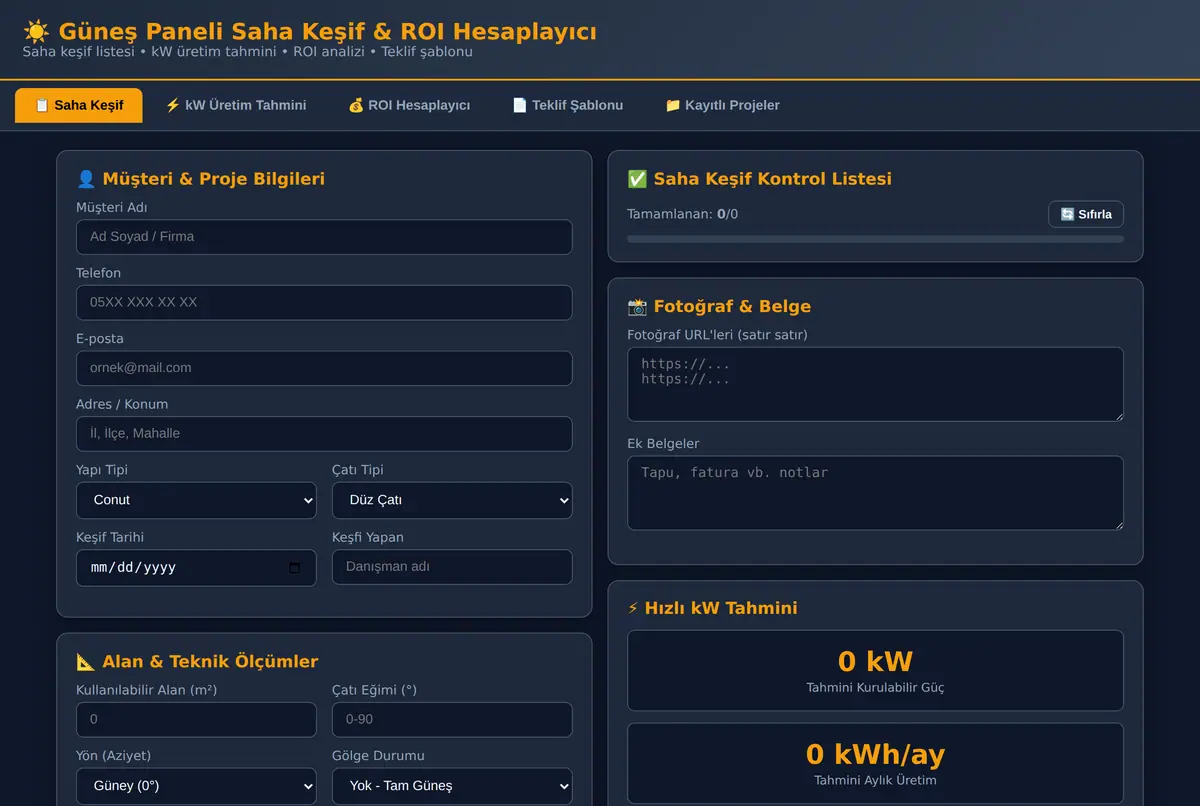The image size is (1200, 806).
Task: Select the E-posta input field
Action: [x=324, y=368]
